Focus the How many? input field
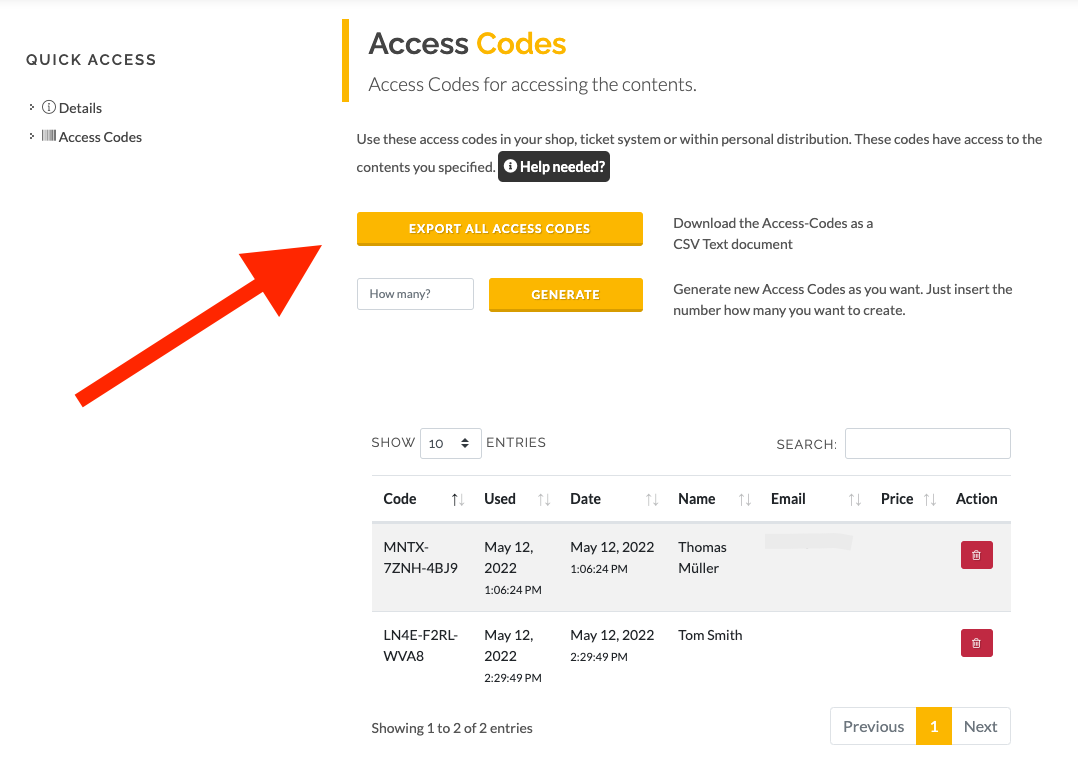 [415, 294]
